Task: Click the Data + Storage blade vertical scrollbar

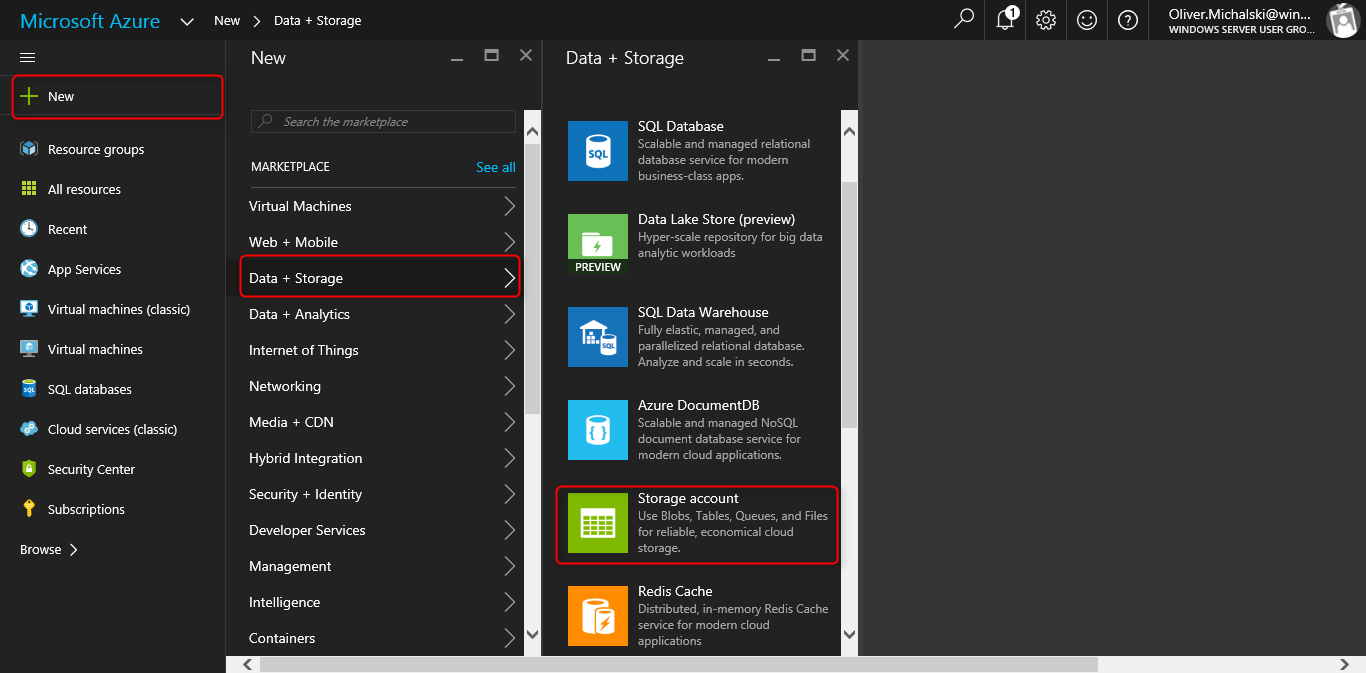Action: pyautogui.click(x=849, y=304)
